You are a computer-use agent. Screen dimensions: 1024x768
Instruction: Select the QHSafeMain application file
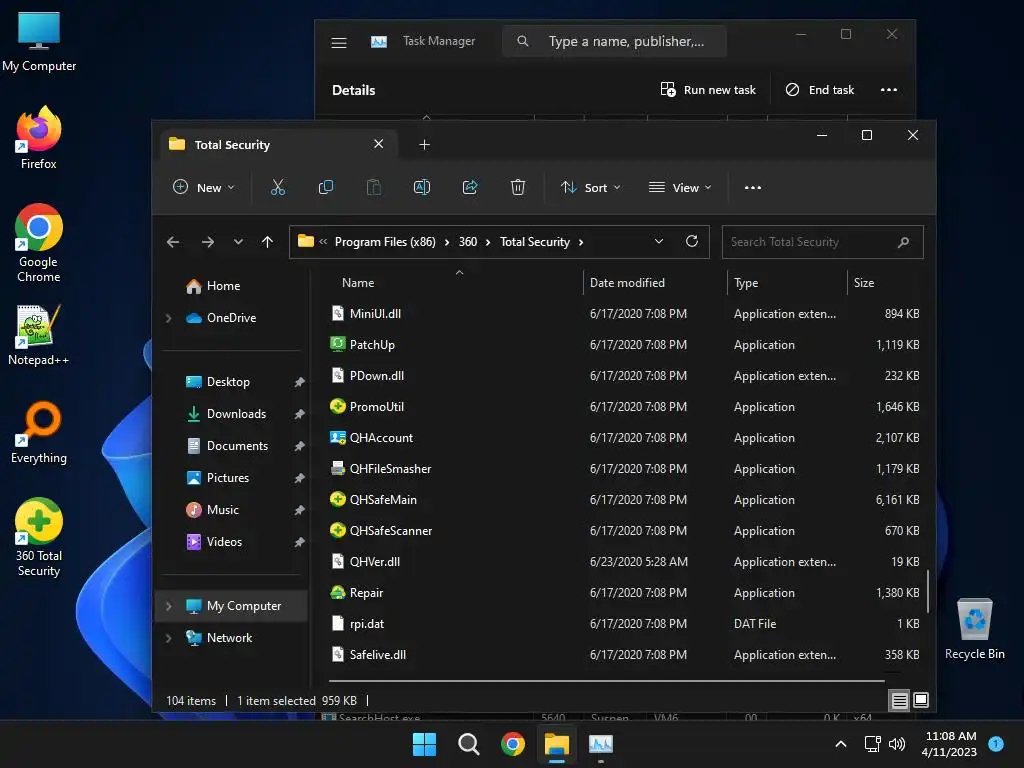[x=624, y=500]
